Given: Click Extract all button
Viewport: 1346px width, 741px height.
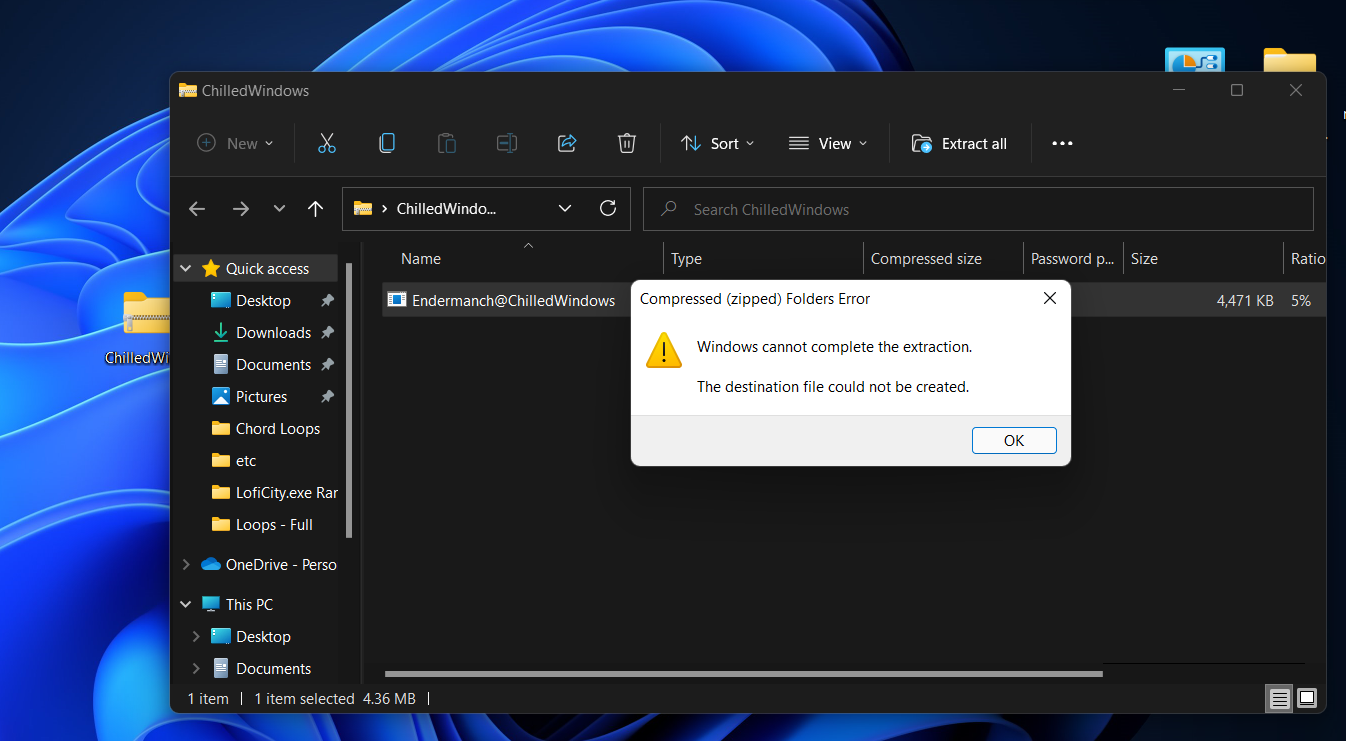Looking at the screenshot, I should pos(959,144).
